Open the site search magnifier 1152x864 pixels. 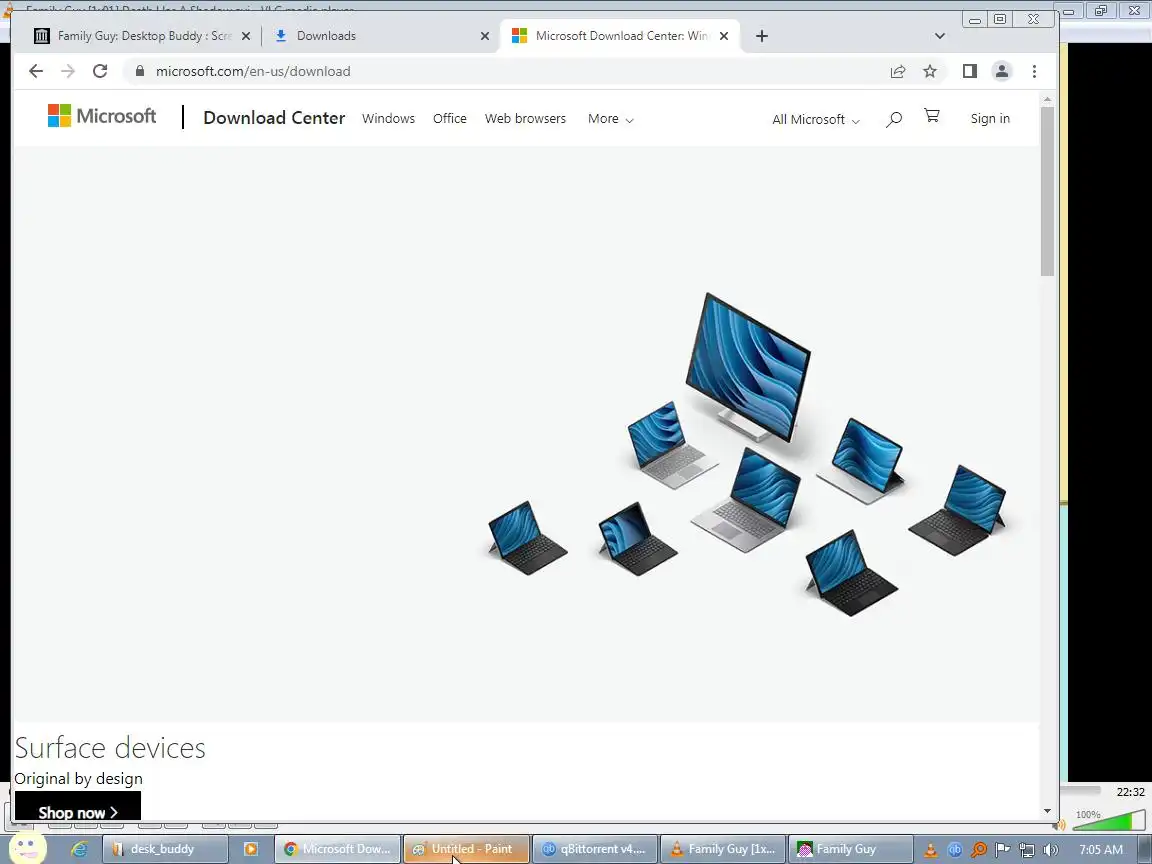click(x=893, y=119)
